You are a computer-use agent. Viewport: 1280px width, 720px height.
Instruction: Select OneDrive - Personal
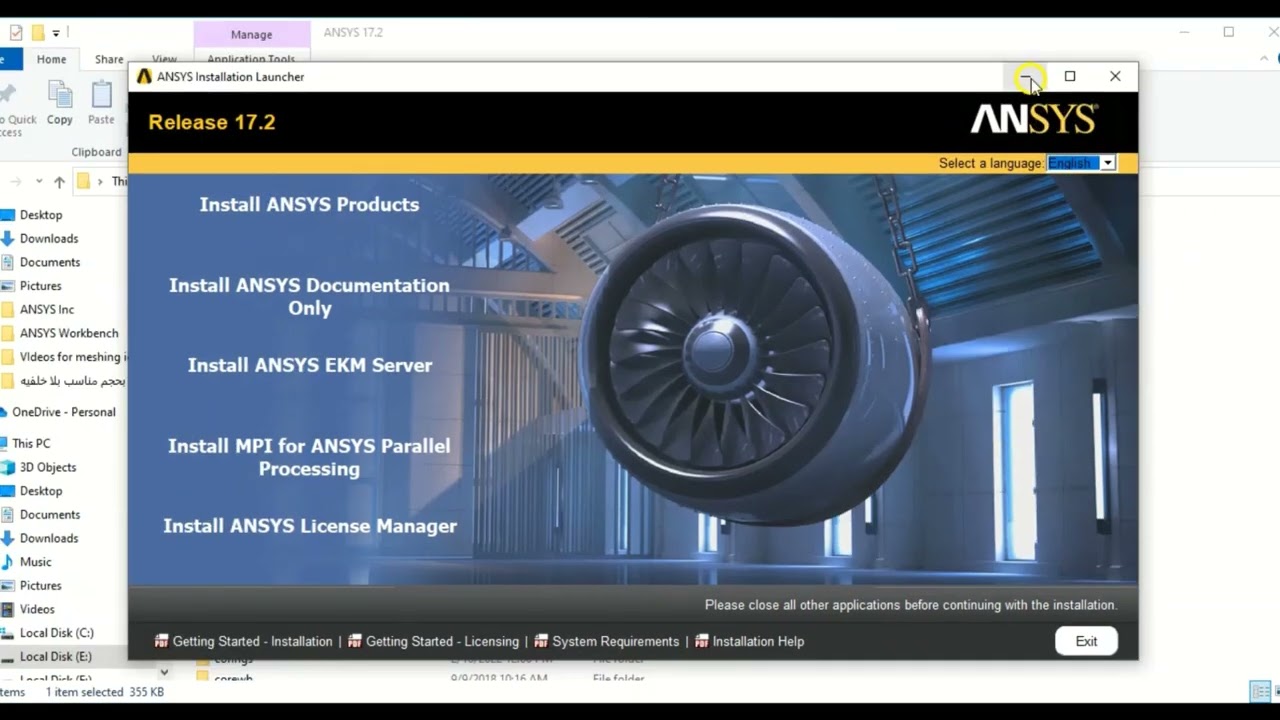click(x=64, y=412)
